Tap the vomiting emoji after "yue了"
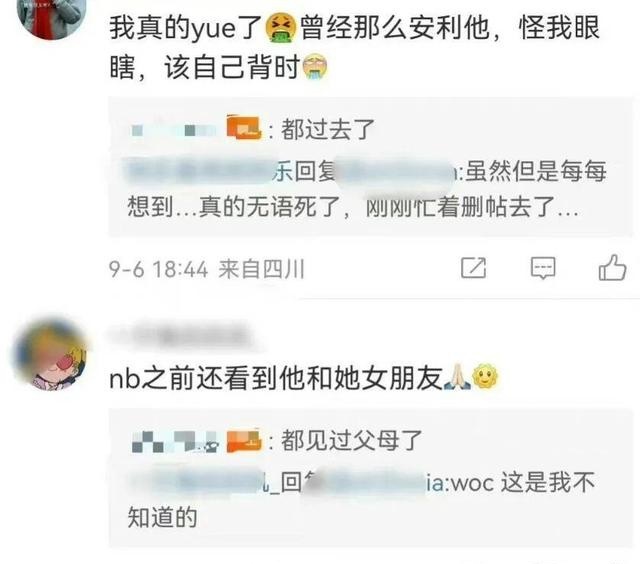 point(281,28)
